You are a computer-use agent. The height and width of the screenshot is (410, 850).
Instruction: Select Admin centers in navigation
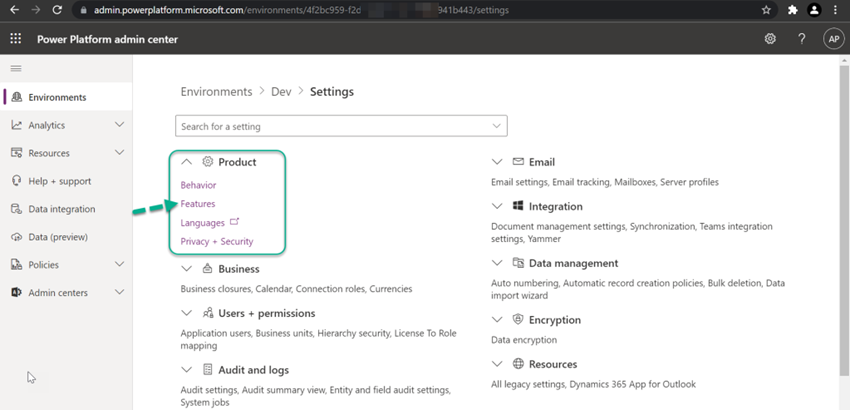click(66, 292)
